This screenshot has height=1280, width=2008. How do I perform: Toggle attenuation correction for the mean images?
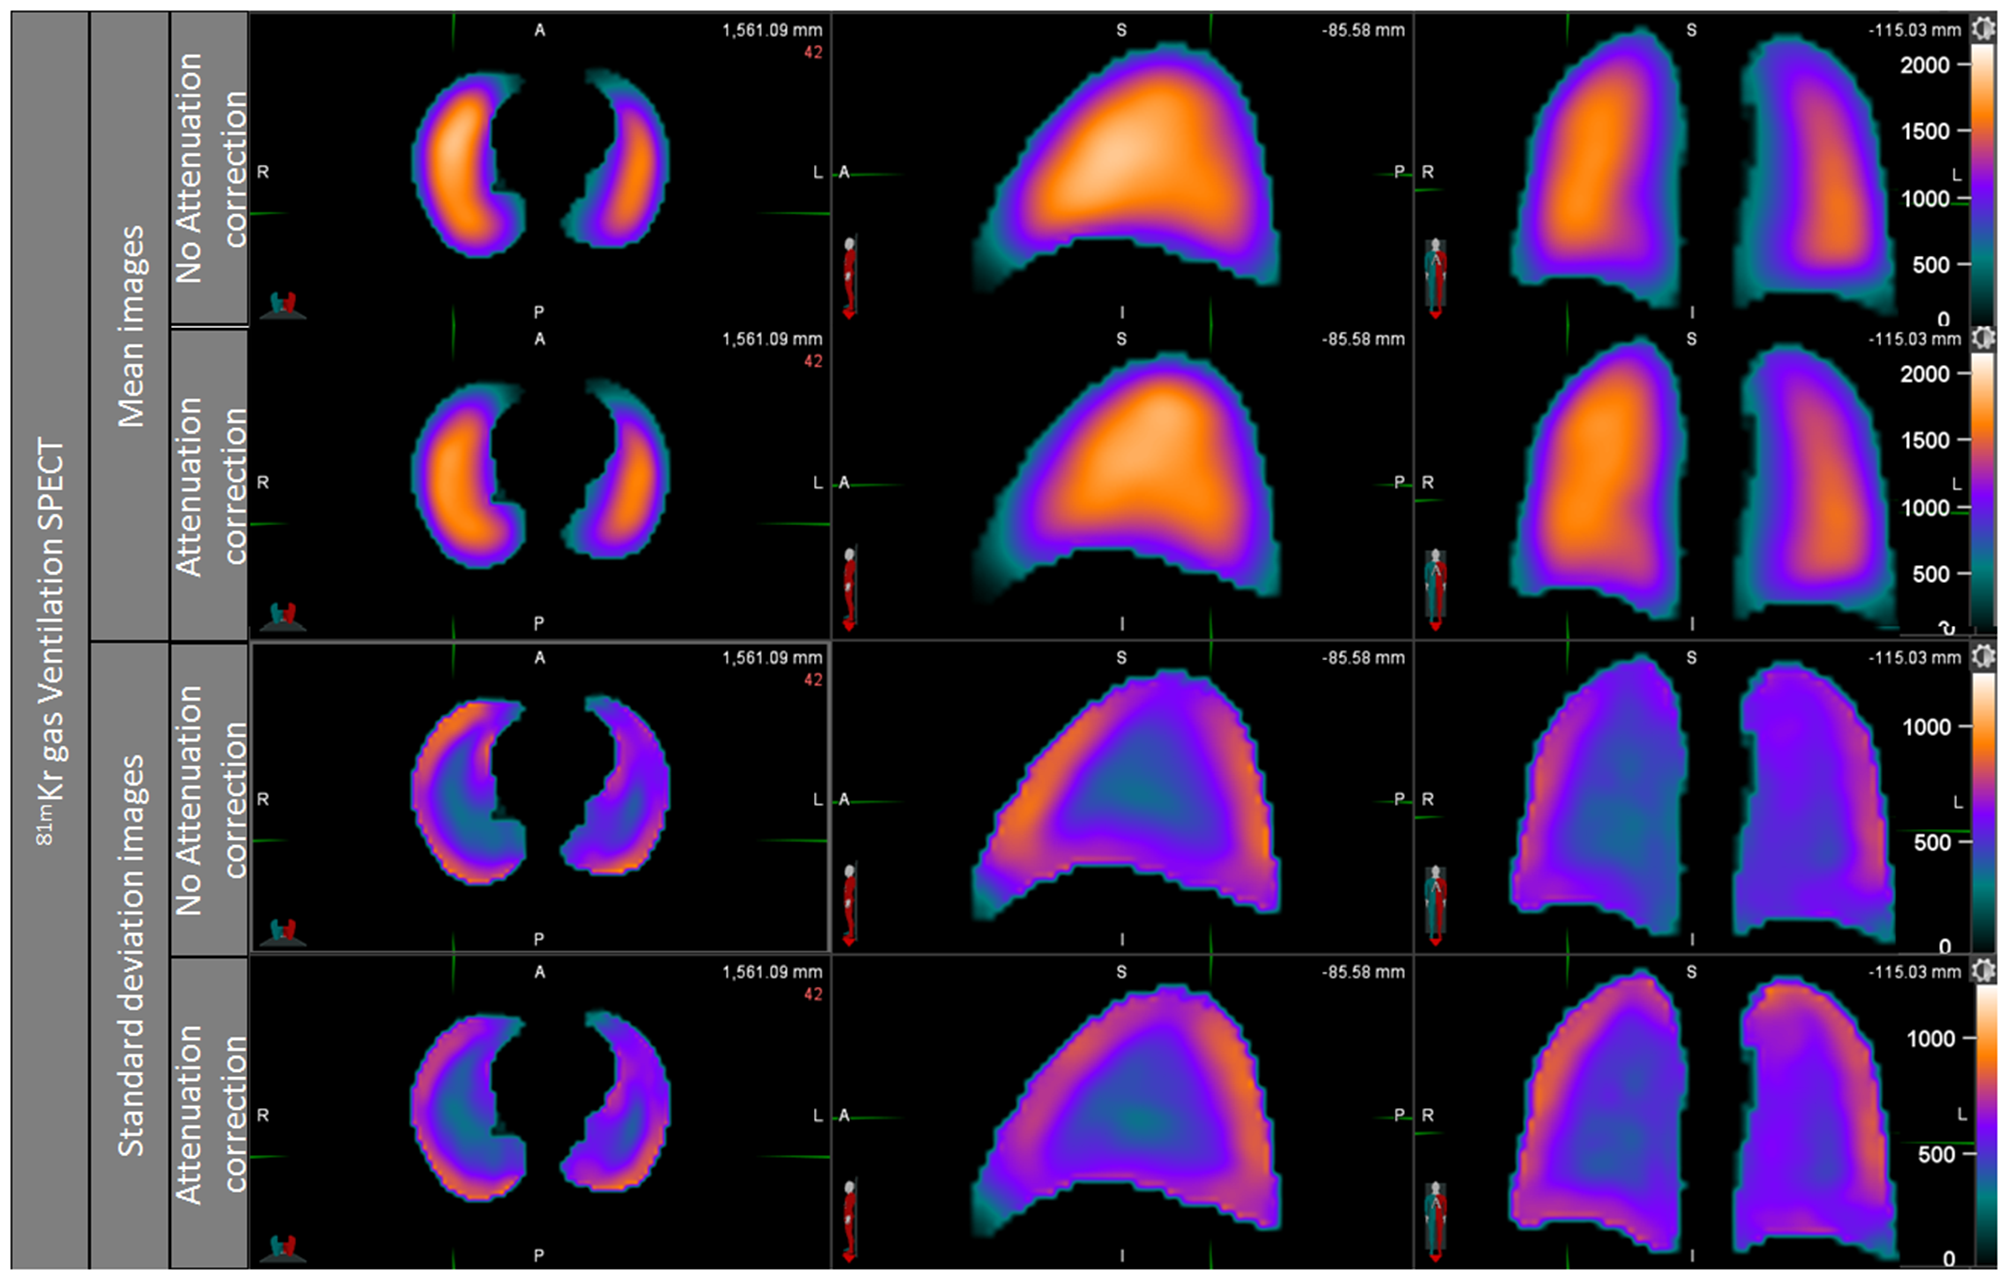click(213, 480)
